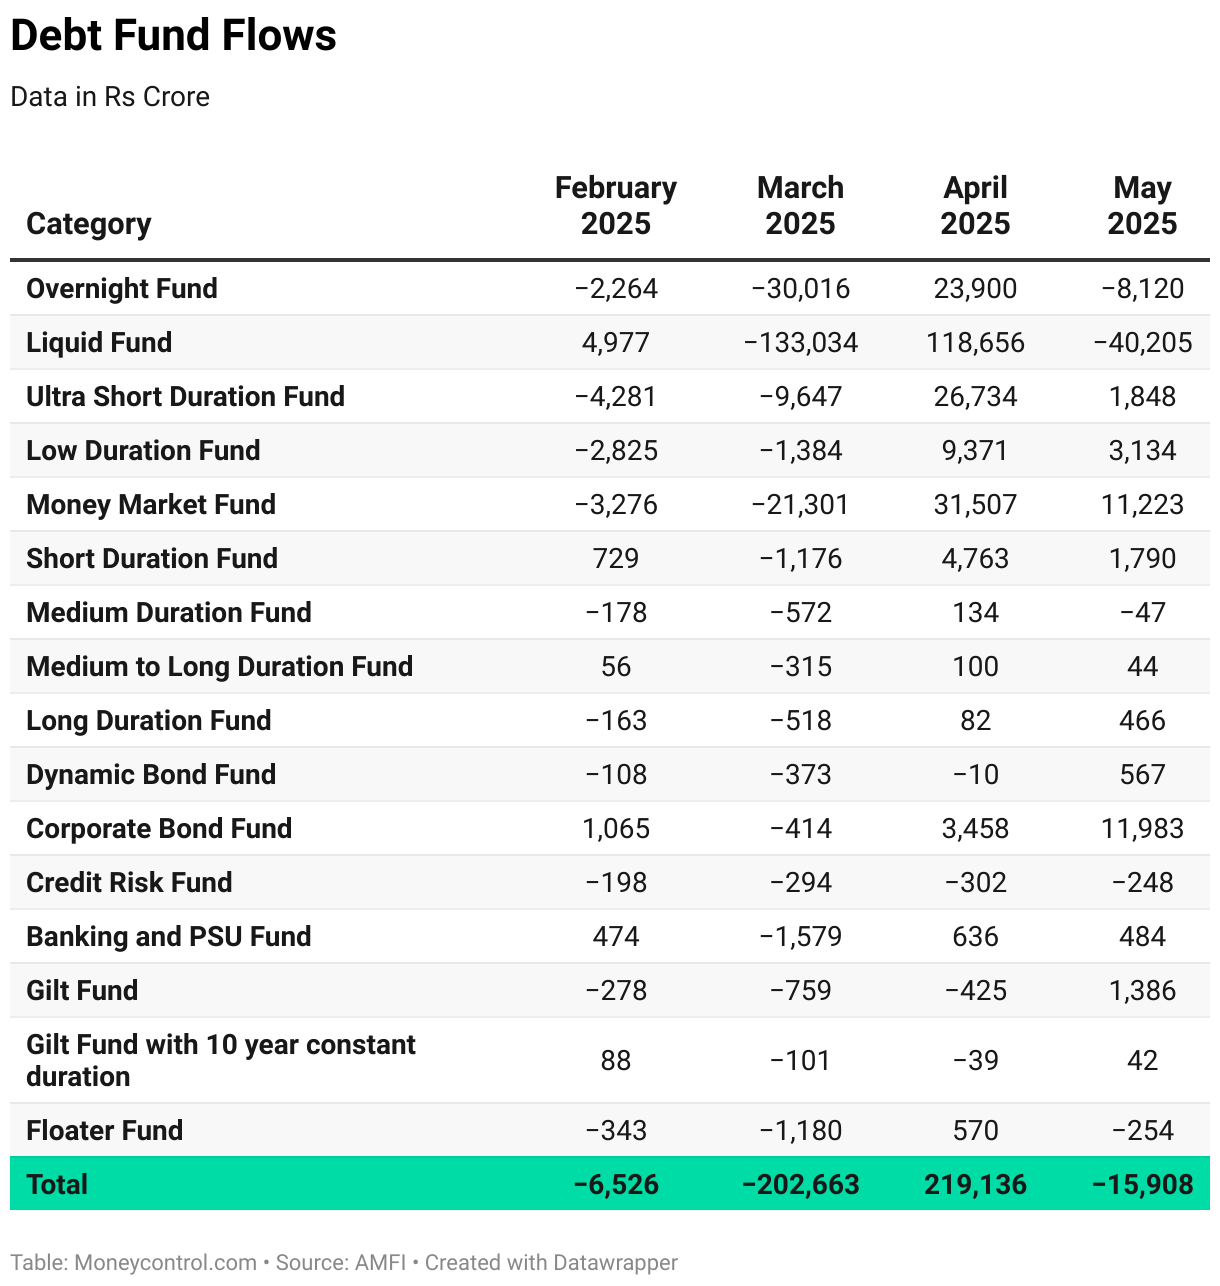This screenshot has width=1220, height=1286.
Task: Click the Moneycontrol.com source credit text
Action: tap(165, 1263)
